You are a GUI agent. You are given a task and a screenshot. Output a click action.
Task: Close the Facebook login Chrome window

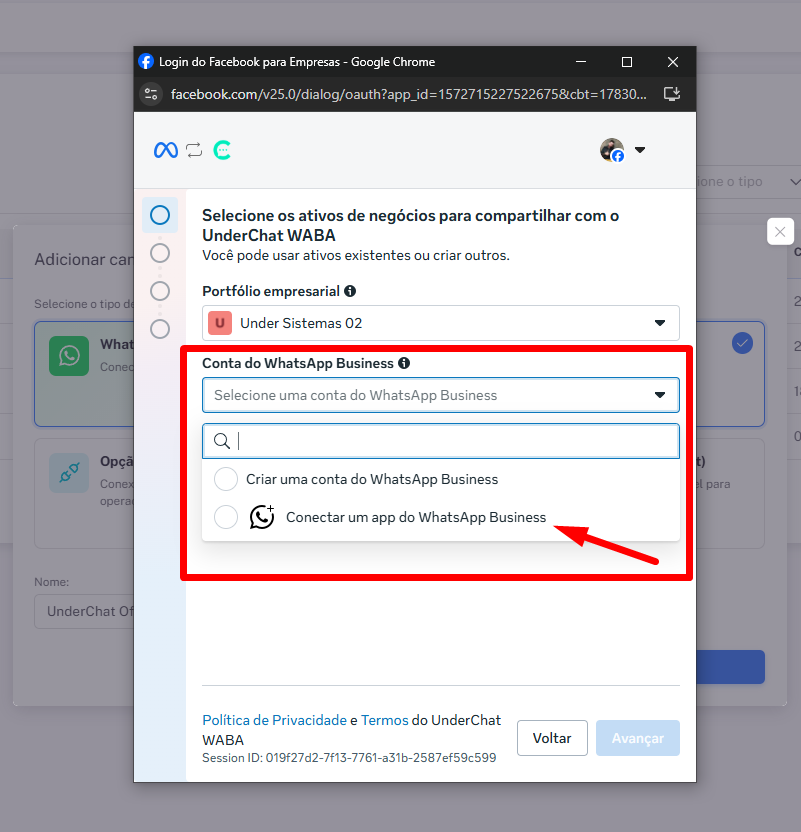click(x=673, y=62)
